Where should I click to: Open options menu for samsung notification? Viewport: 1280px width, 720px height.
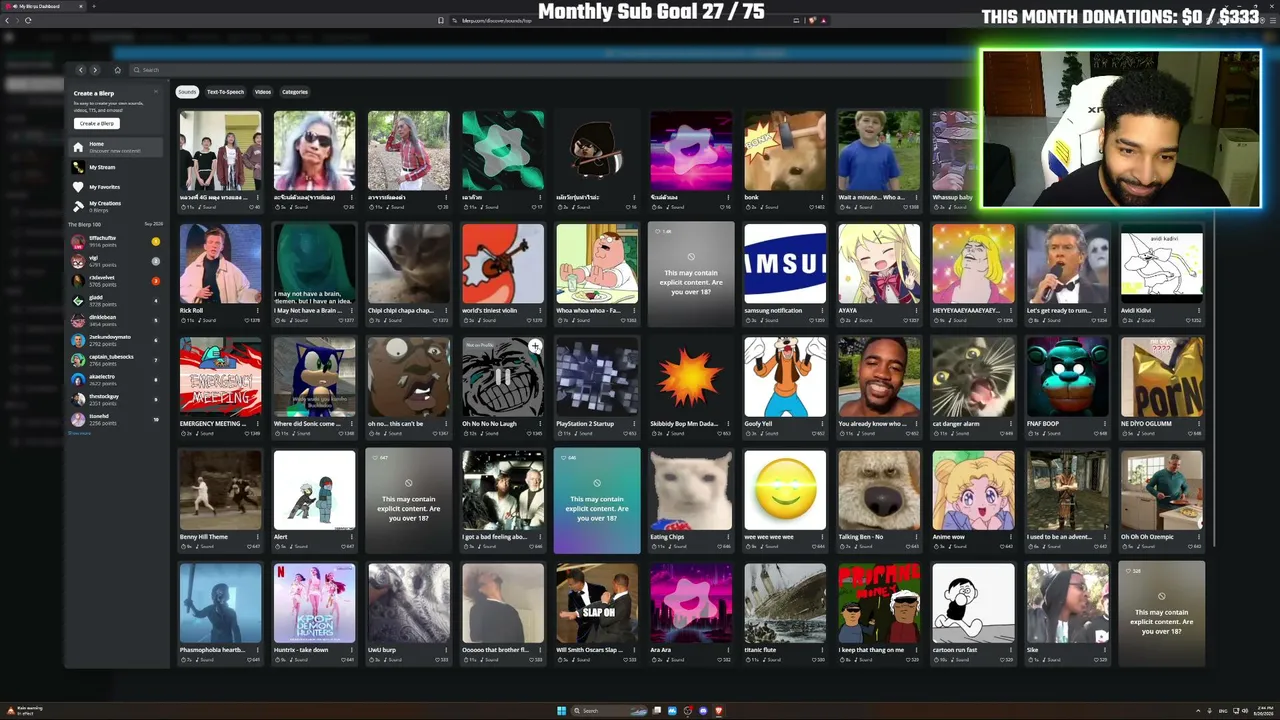[x=822, y=311]
